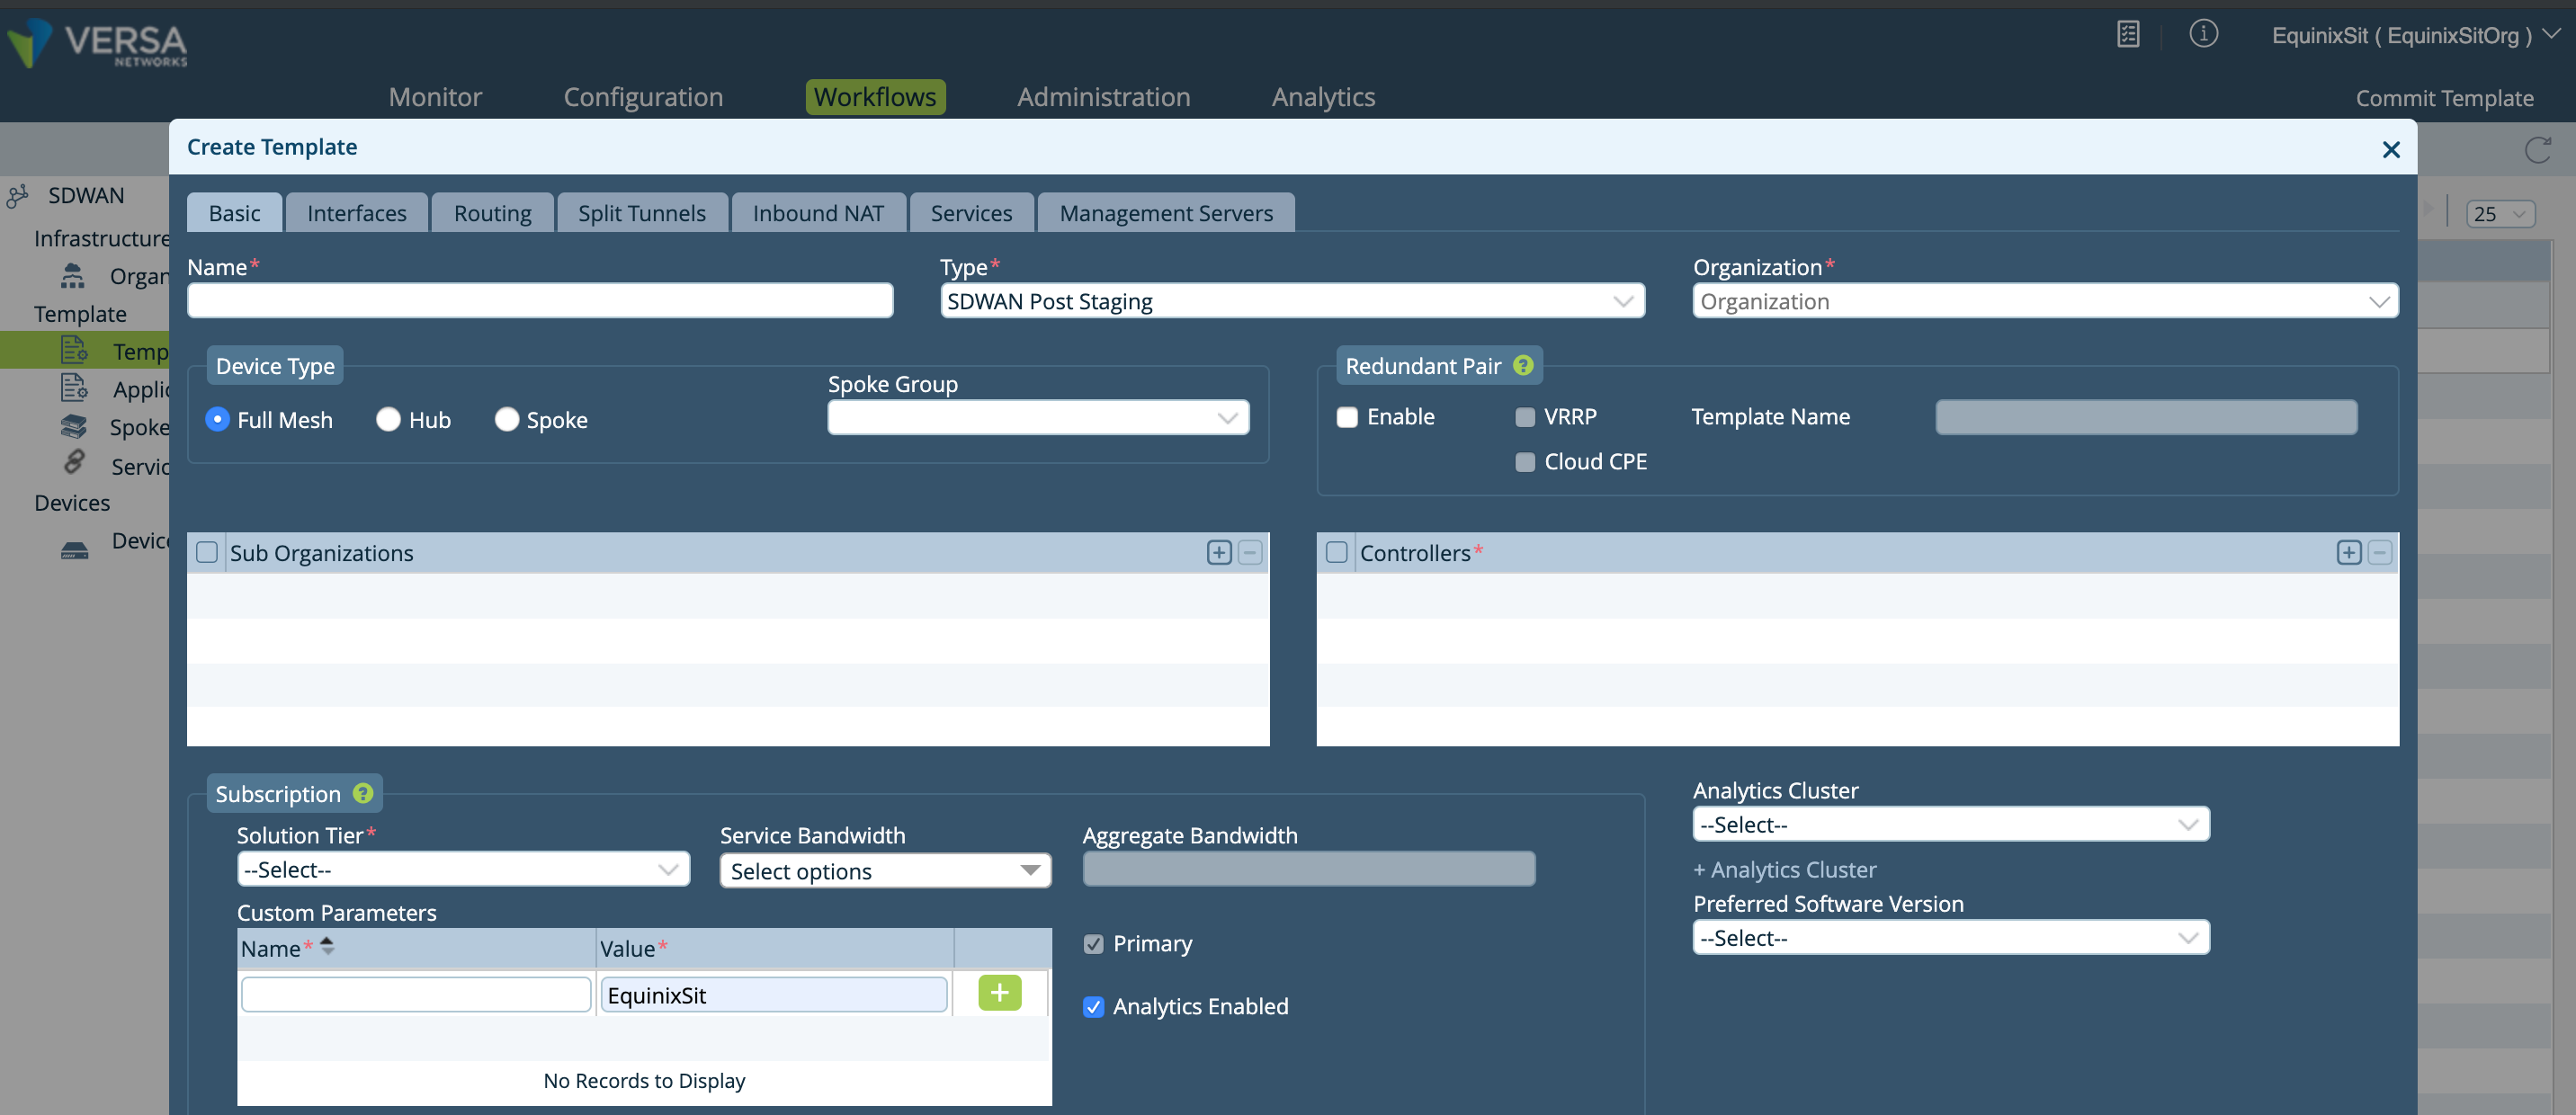The height and width of the screenshot is (1115, 2576).
Task: Open the EquinixSit user menu
Action: point(2415,35)
